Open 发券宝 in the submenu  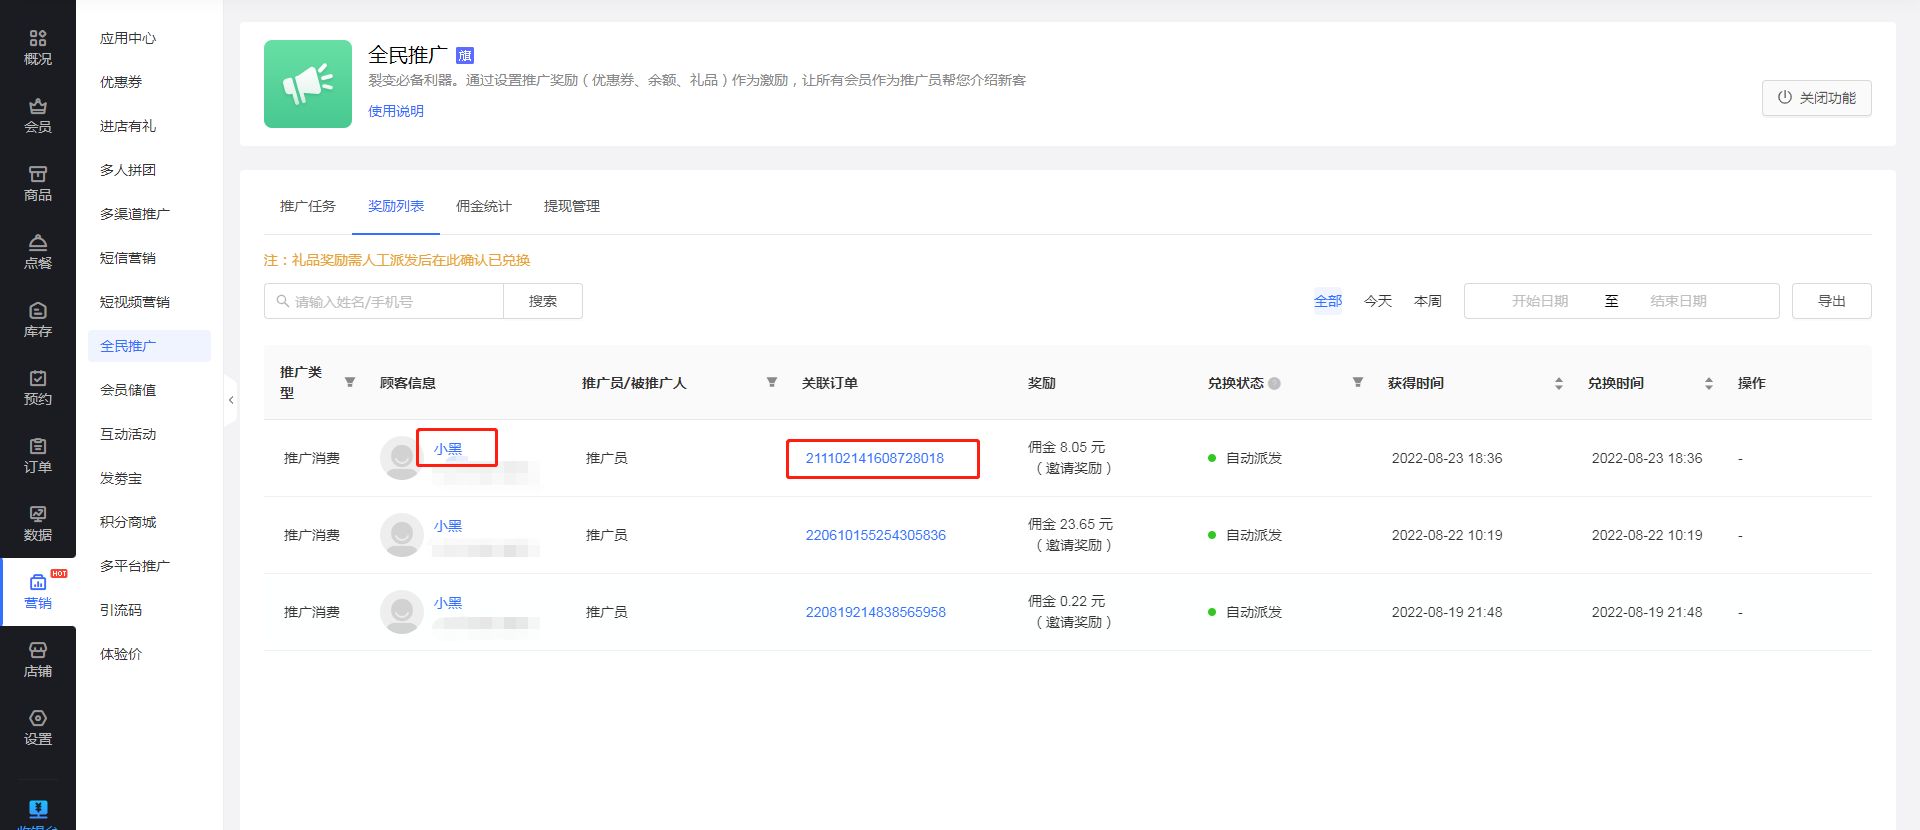click(x=121, y=478)
